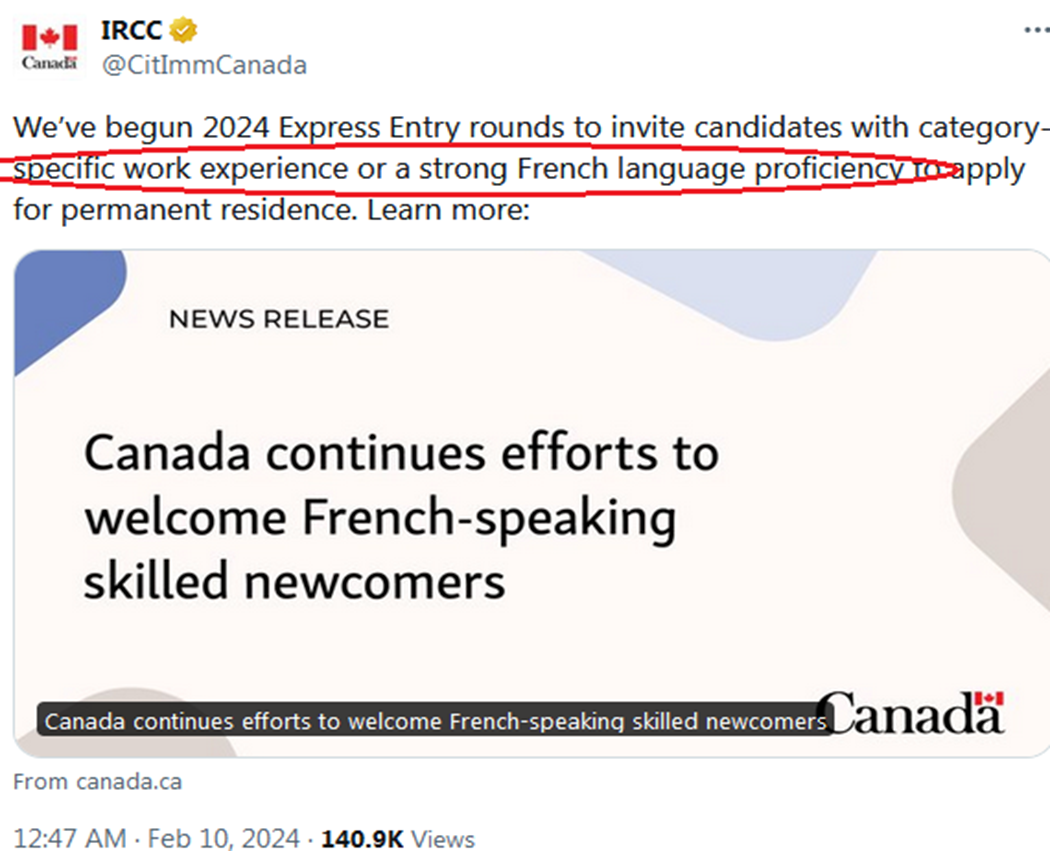Click the IRCC Canada flag profile avatar
The height and width of the screenshot is (851, 1050).
(x=49, y=46)
